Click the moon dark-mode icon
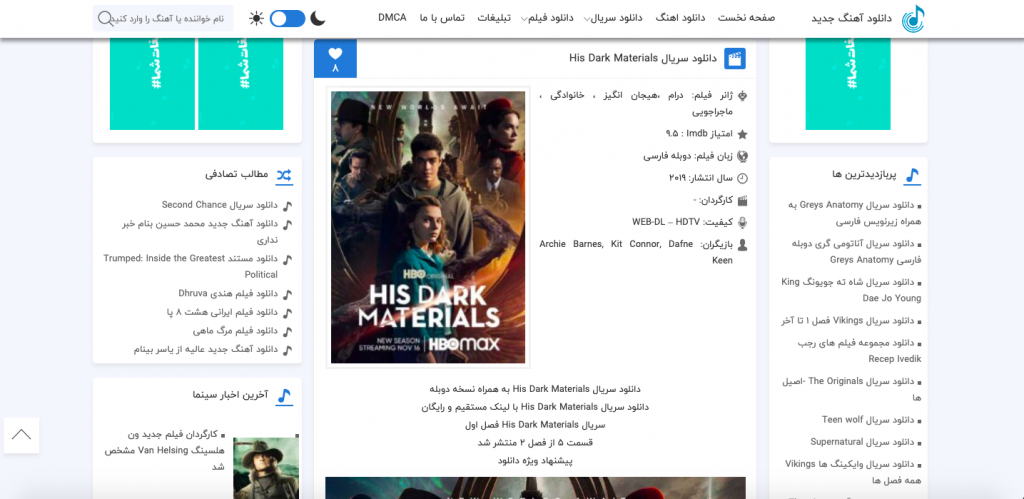The width and height of the screenshot is (1024, 499). [317, 18]
